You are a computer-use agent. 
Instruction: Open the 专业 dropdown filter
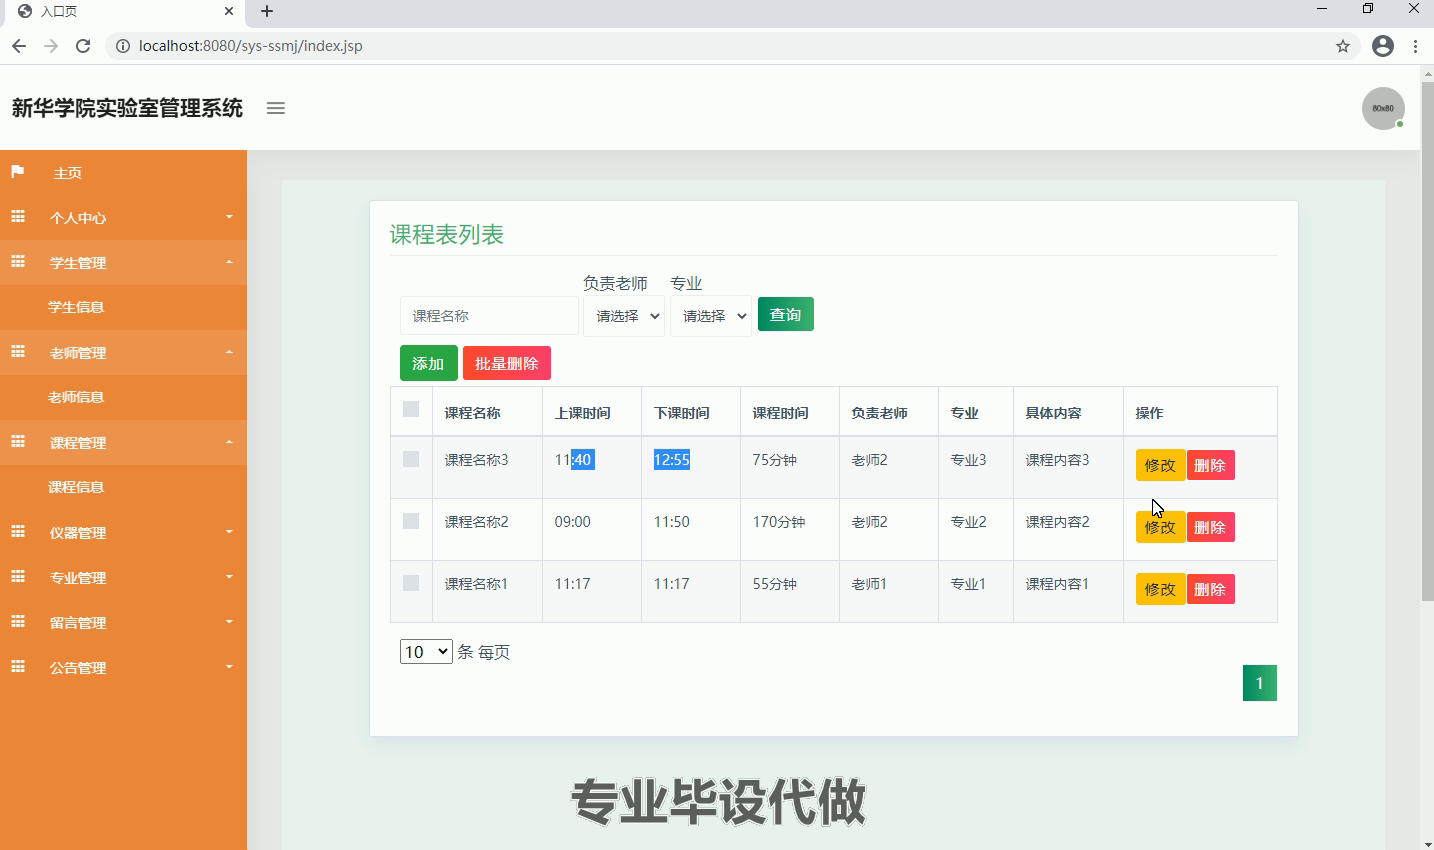711,316
